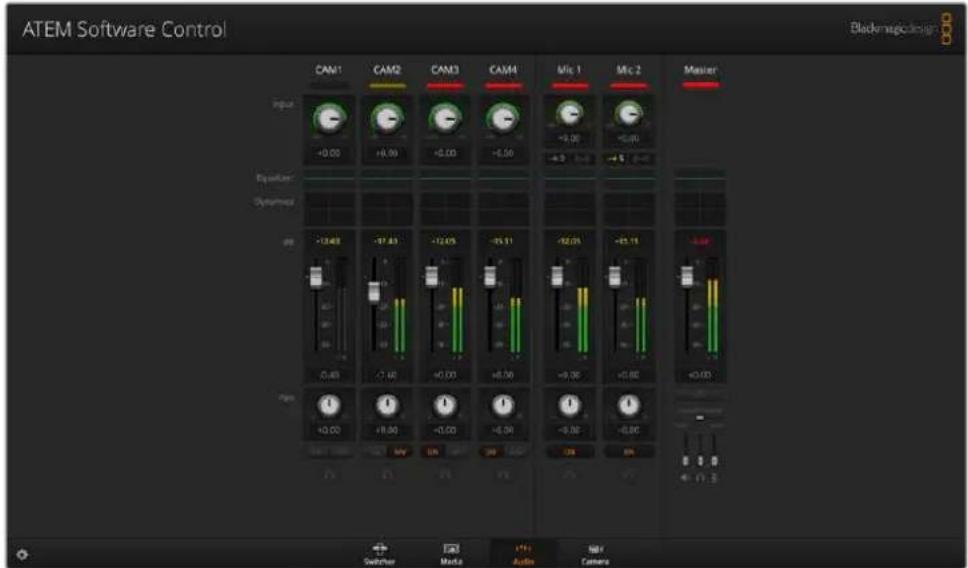Switch to the Switcher tab
The width and height of the screenshot is (968, 568).
(380, 554)
